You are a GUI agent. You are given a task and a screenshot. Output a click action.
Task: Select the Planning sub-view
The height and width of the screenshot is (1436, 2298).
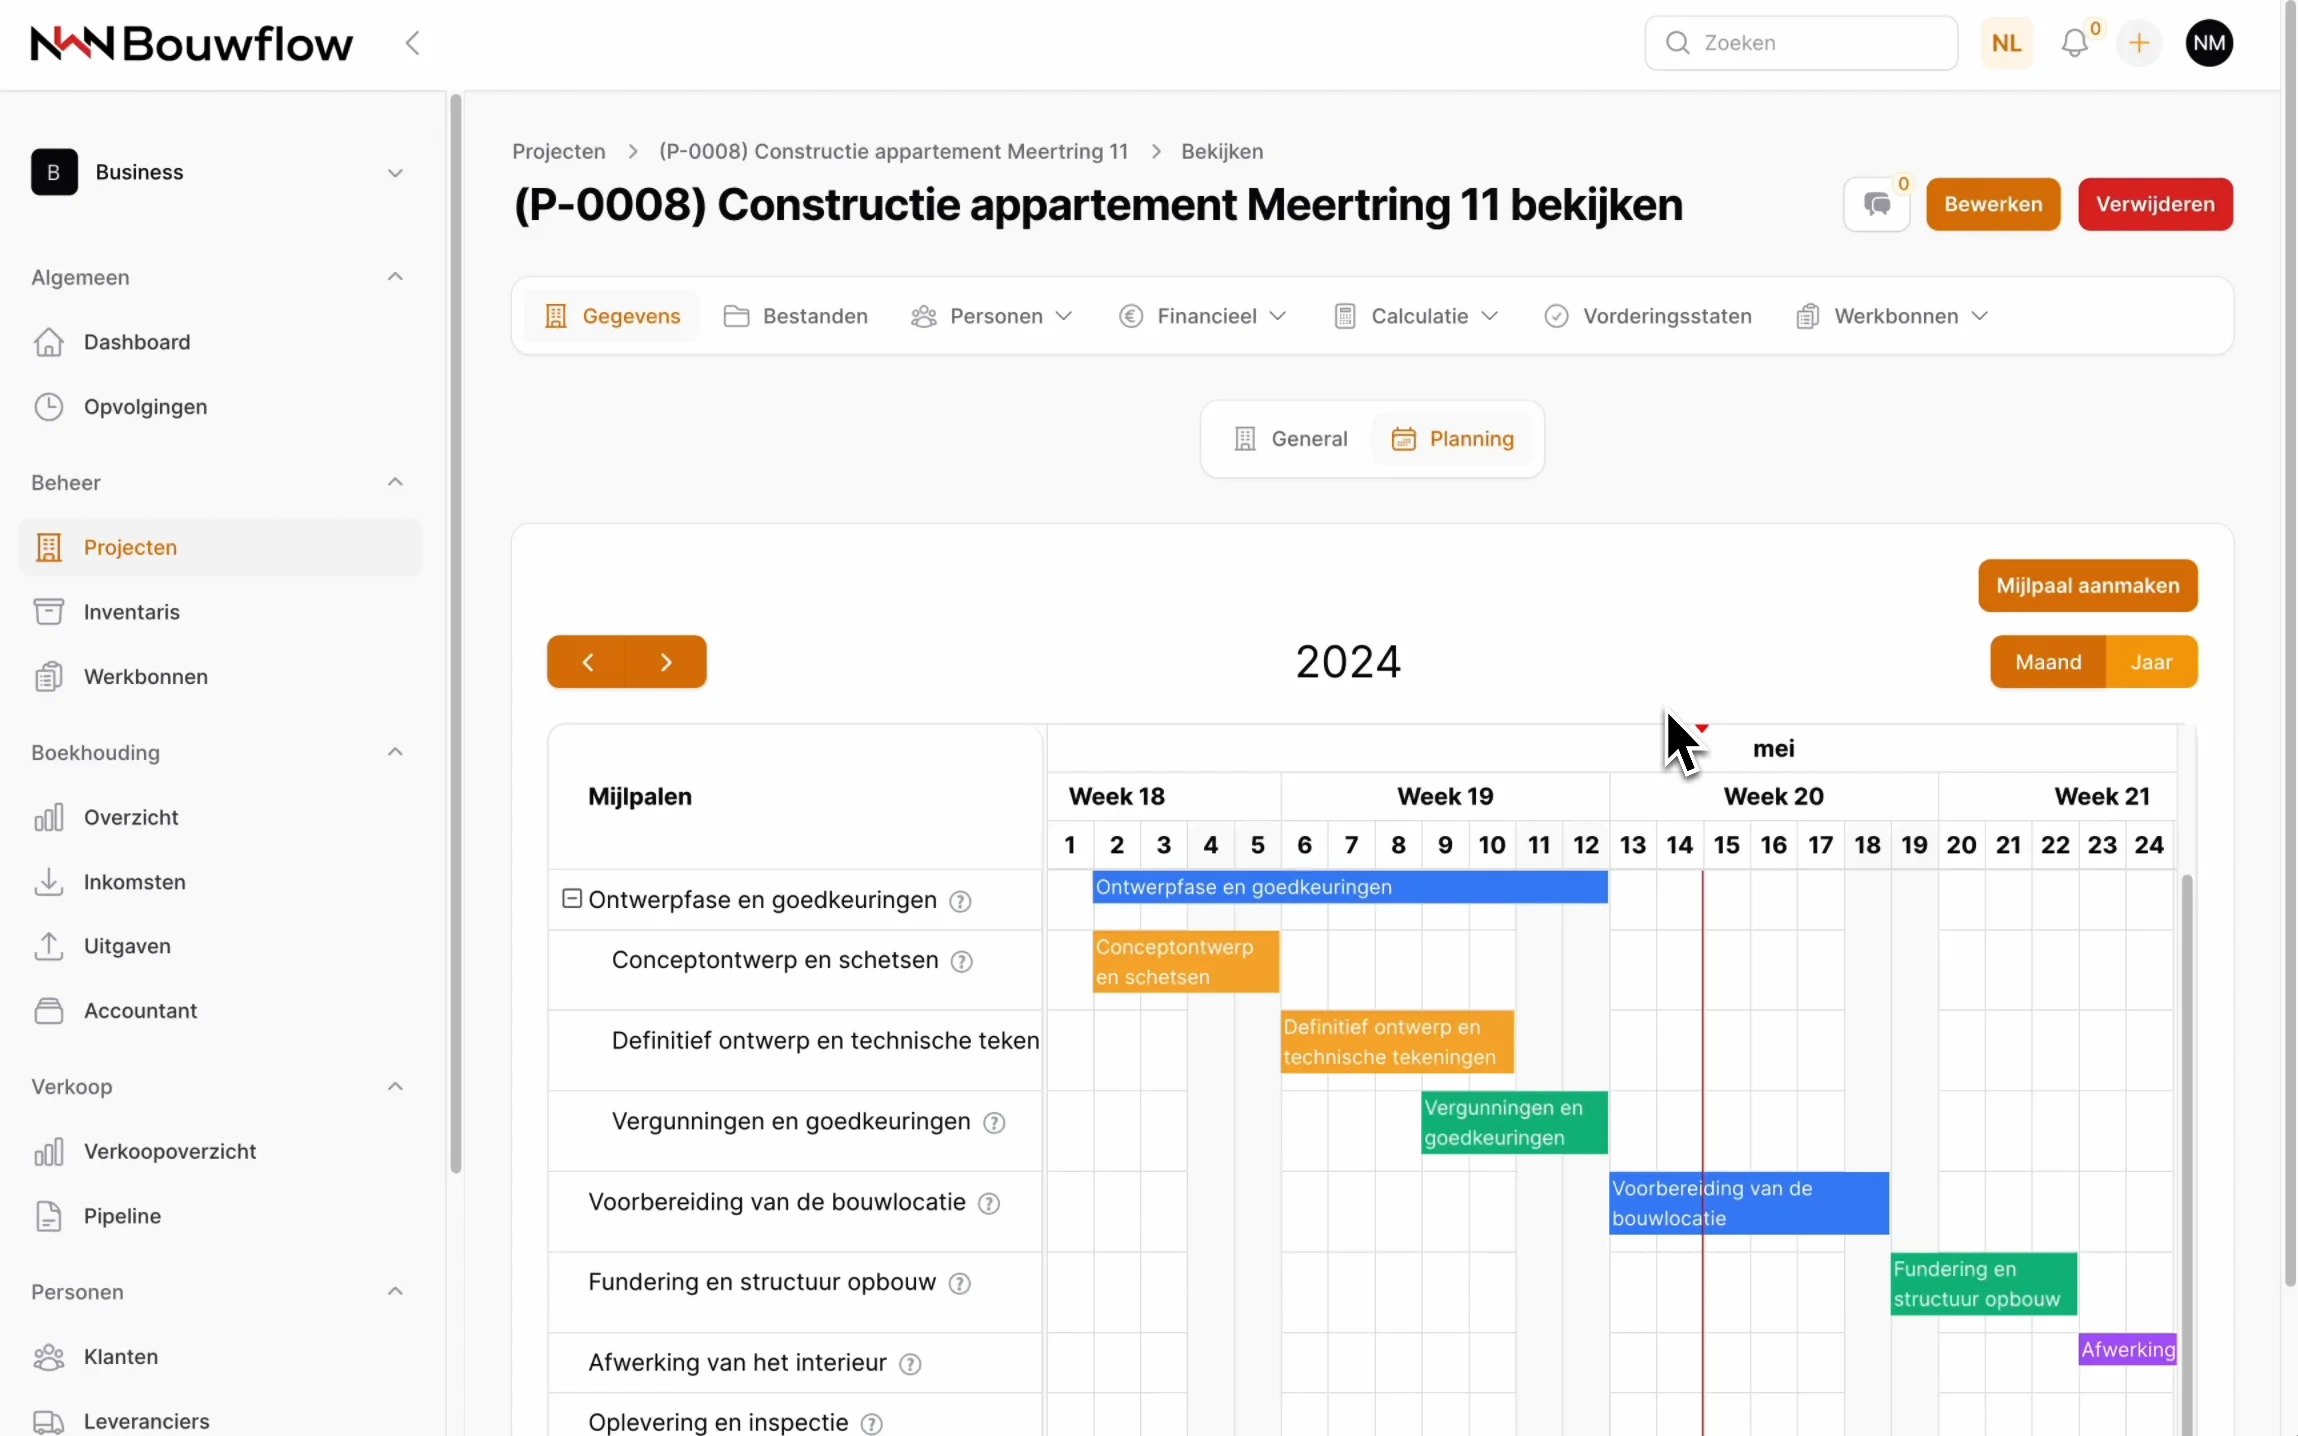[1453, 439]
